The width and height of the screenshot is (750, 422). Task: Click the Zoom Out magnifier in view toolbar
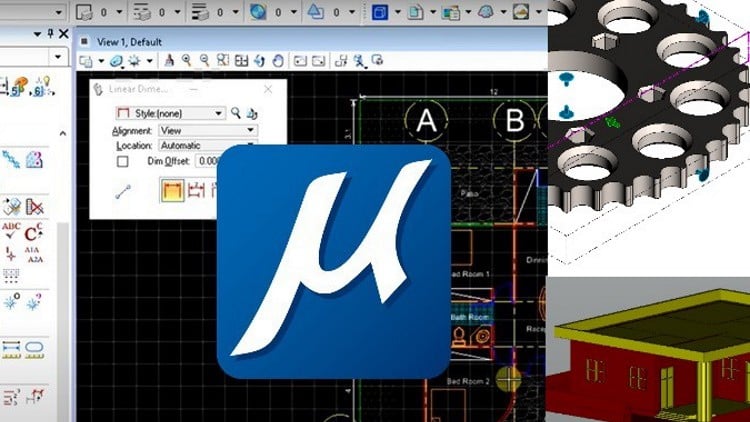(x=205, y=62)
